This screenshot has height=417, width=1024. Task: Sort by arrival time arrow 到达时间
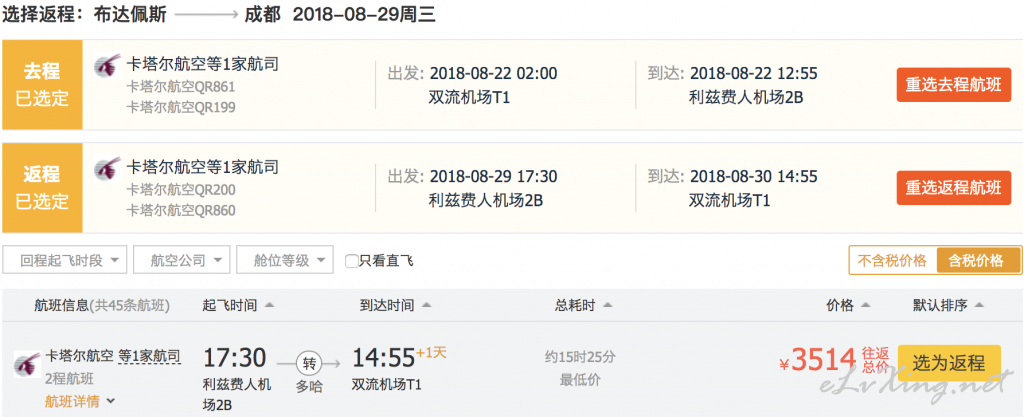(426, 305)
